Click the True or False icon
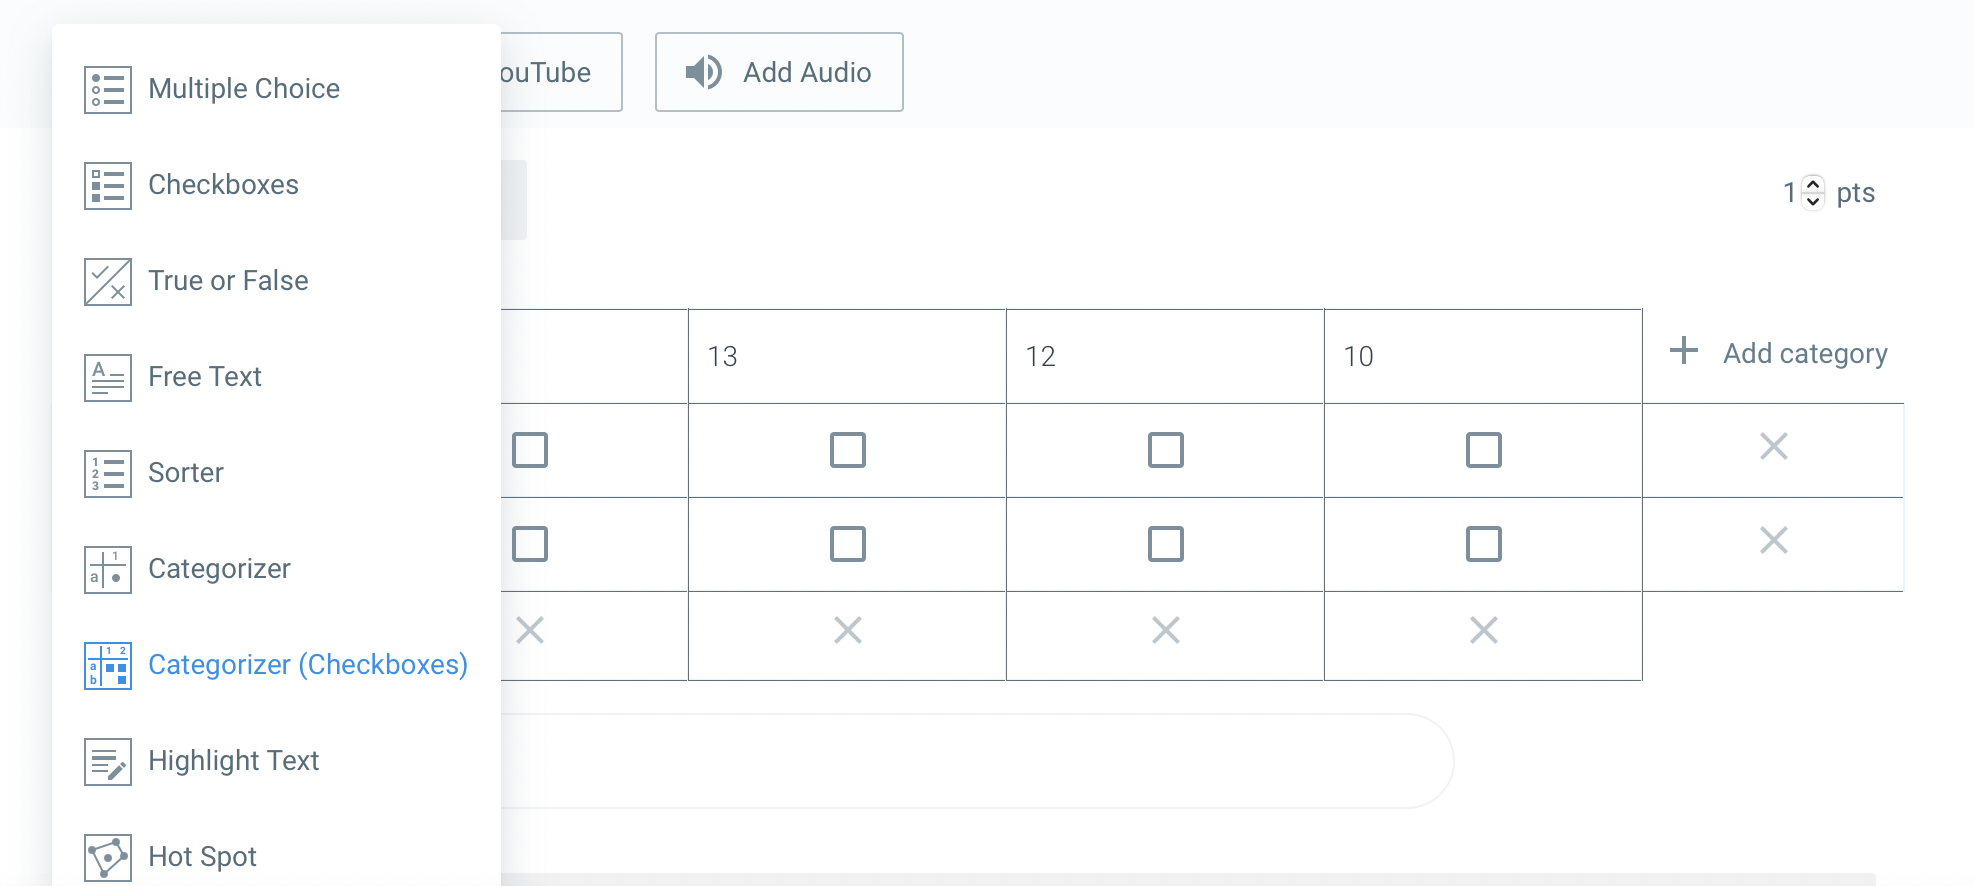This screenshot has height=886, width=1974. pos(107,281)
